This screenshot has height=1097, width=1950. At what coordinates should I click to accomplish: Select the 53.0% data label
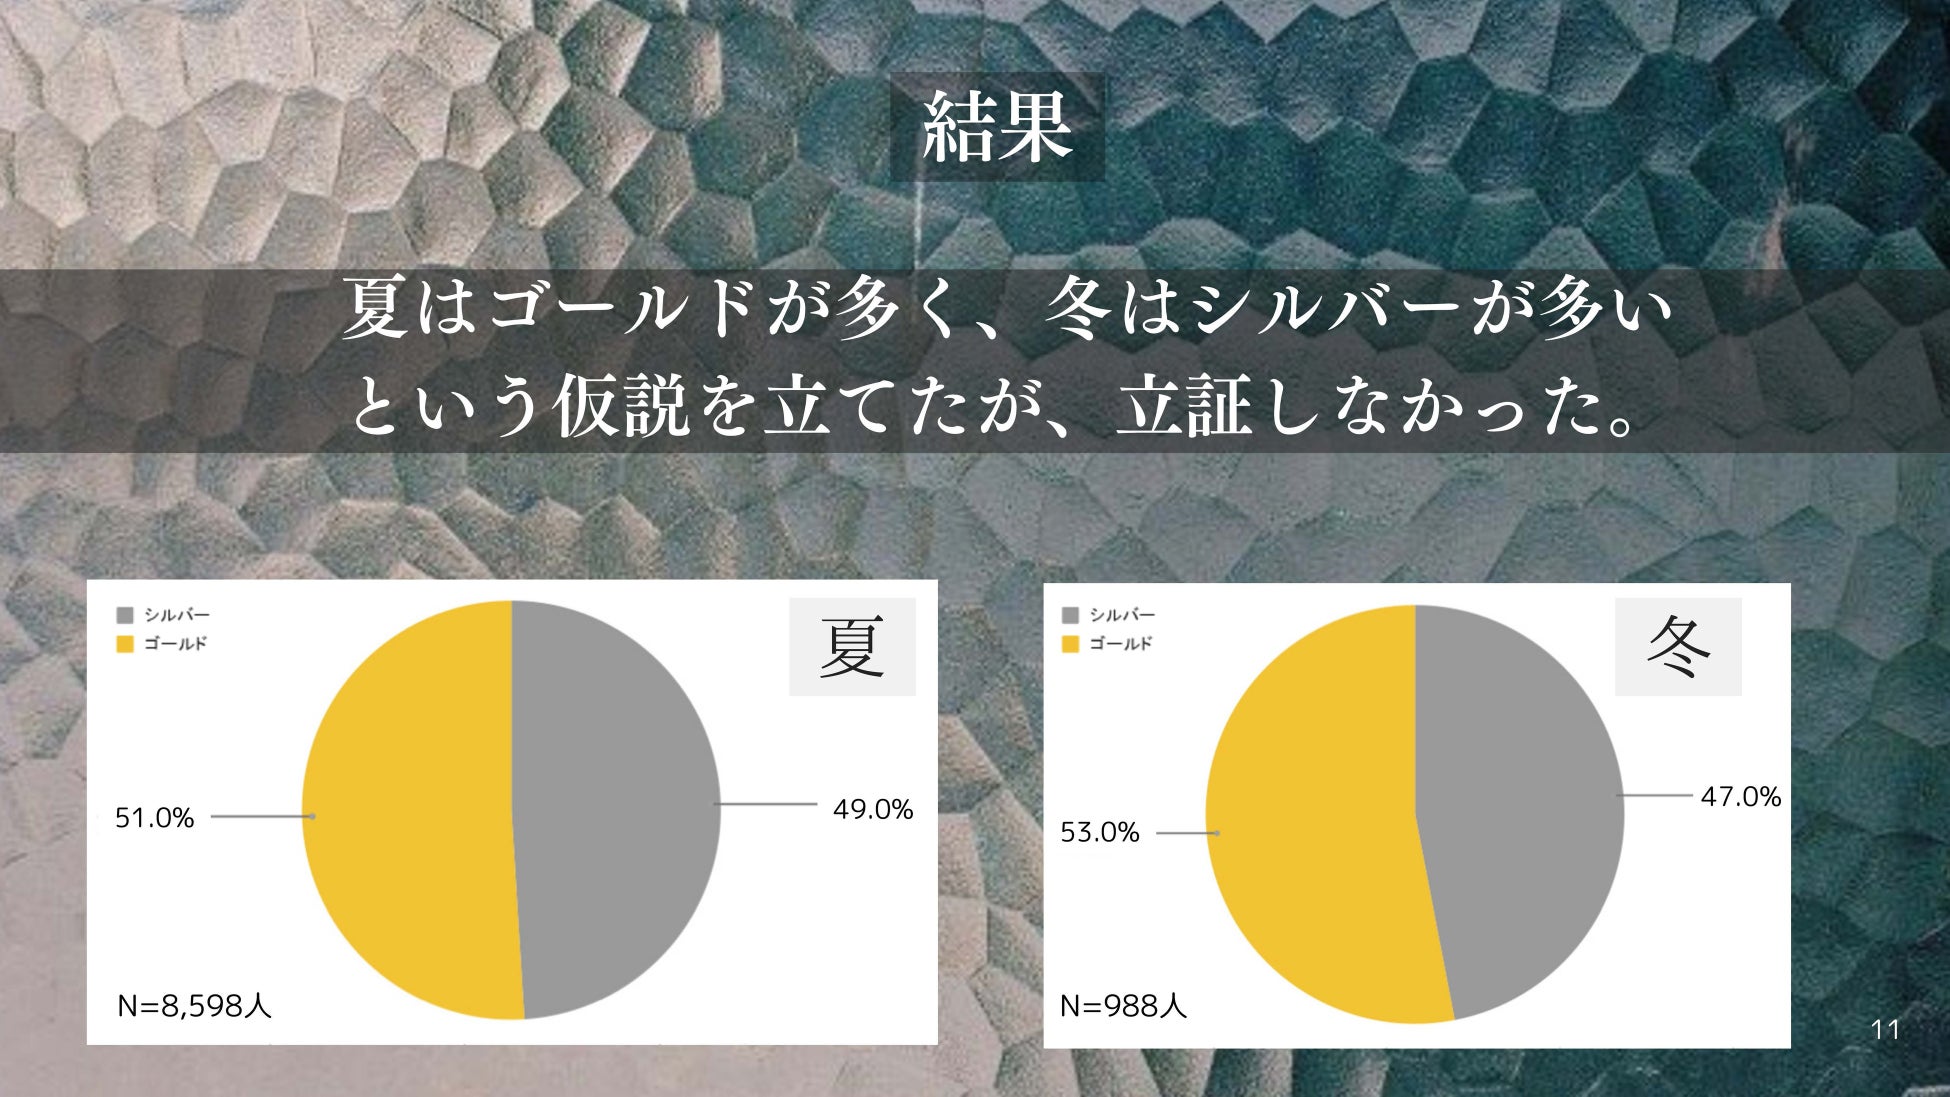click(1099, 832)
